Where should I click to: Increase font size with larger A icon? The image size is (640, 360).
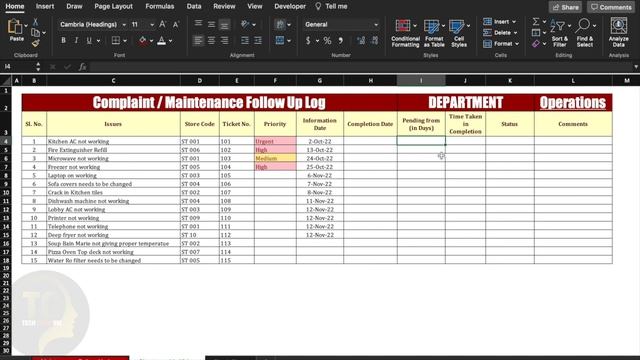point(162,24)
